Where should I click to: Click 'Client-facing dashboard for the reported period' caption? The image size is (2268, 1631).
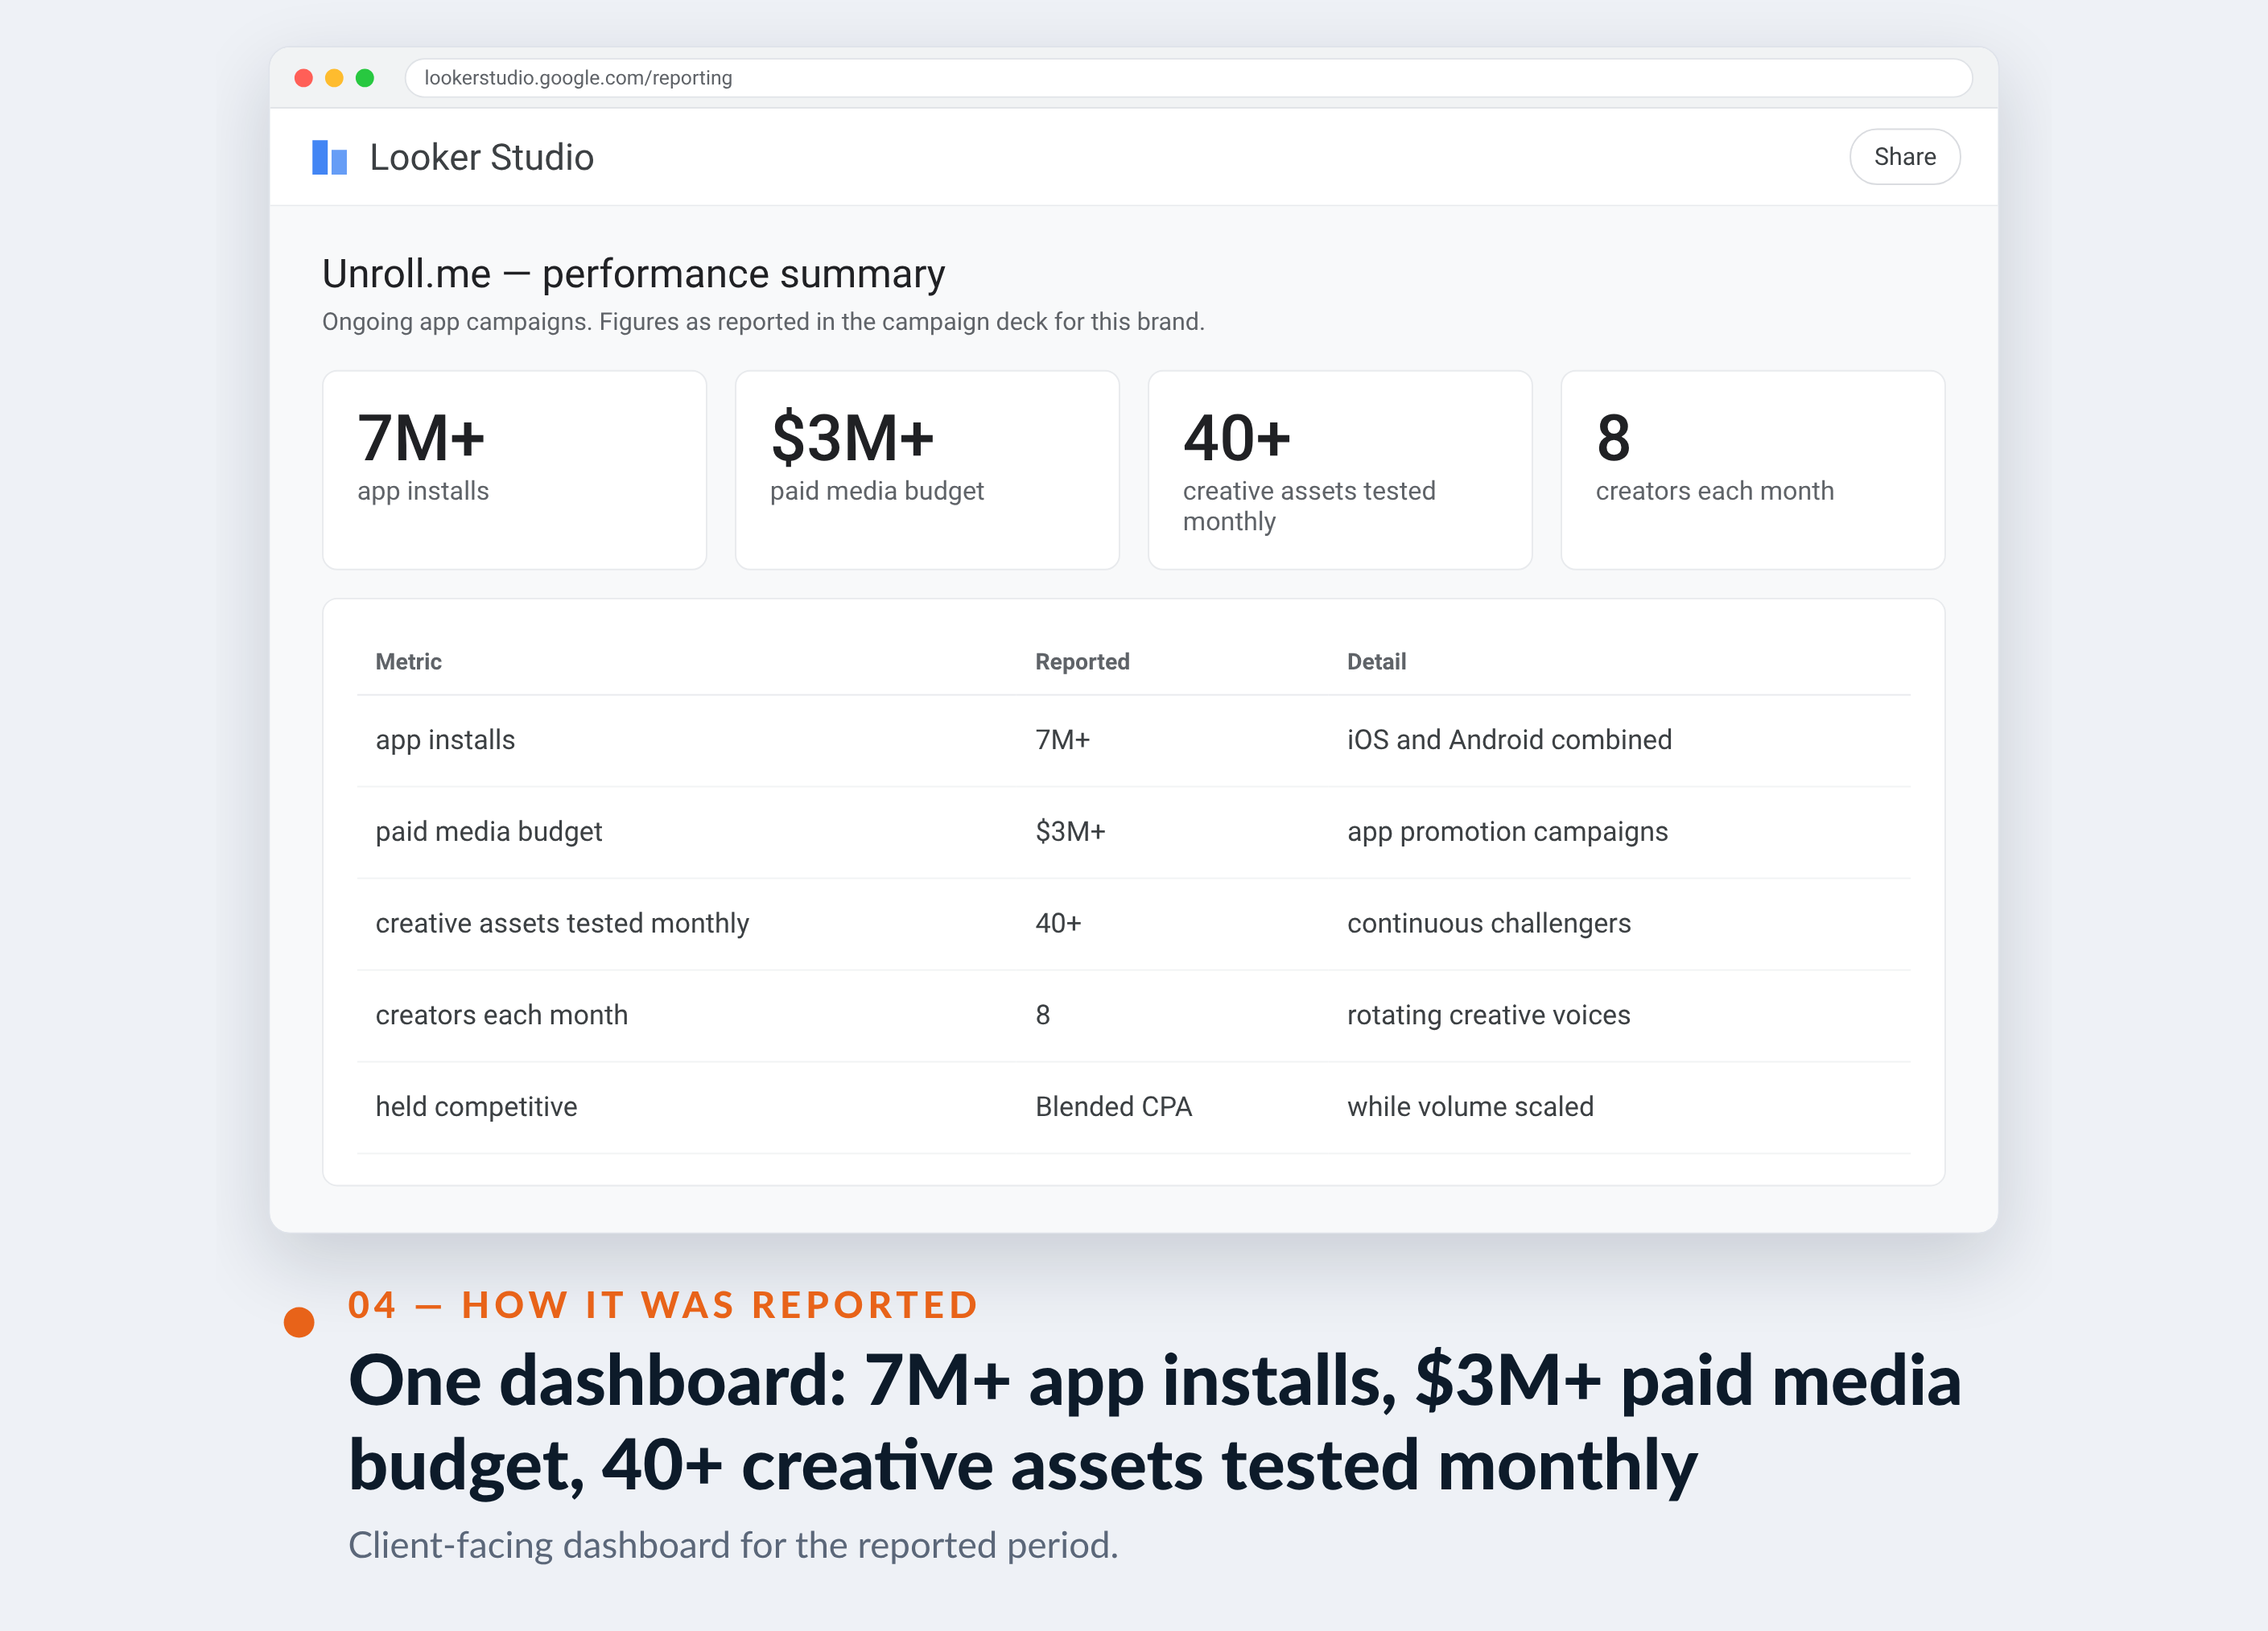tap(733, 1545)
